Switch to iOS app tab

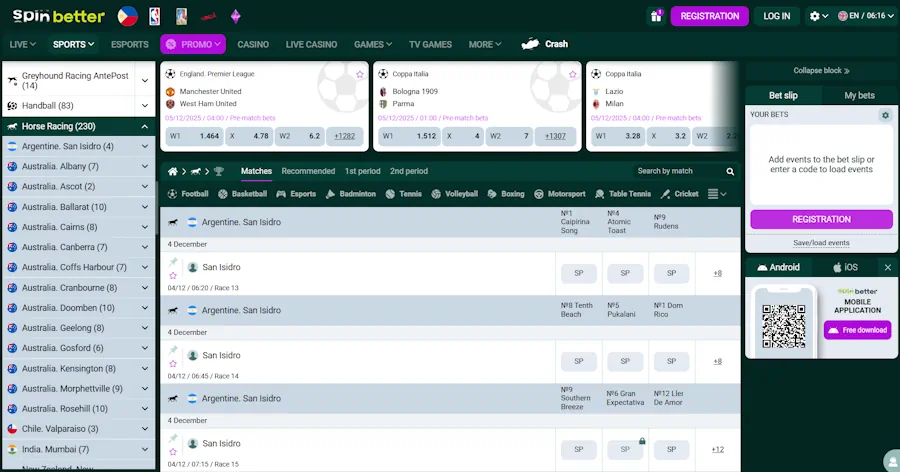pos(845,268)
